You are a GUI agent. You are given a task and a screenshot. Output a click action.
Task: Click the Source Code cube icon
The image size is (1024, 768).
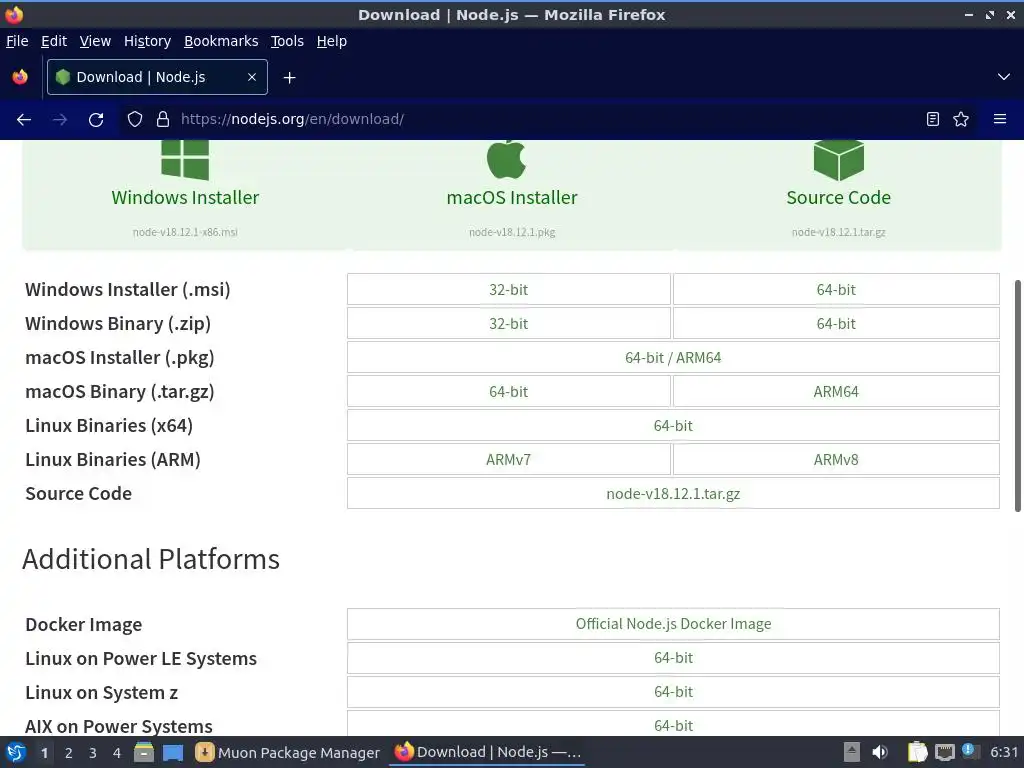[x=839, y=160]
